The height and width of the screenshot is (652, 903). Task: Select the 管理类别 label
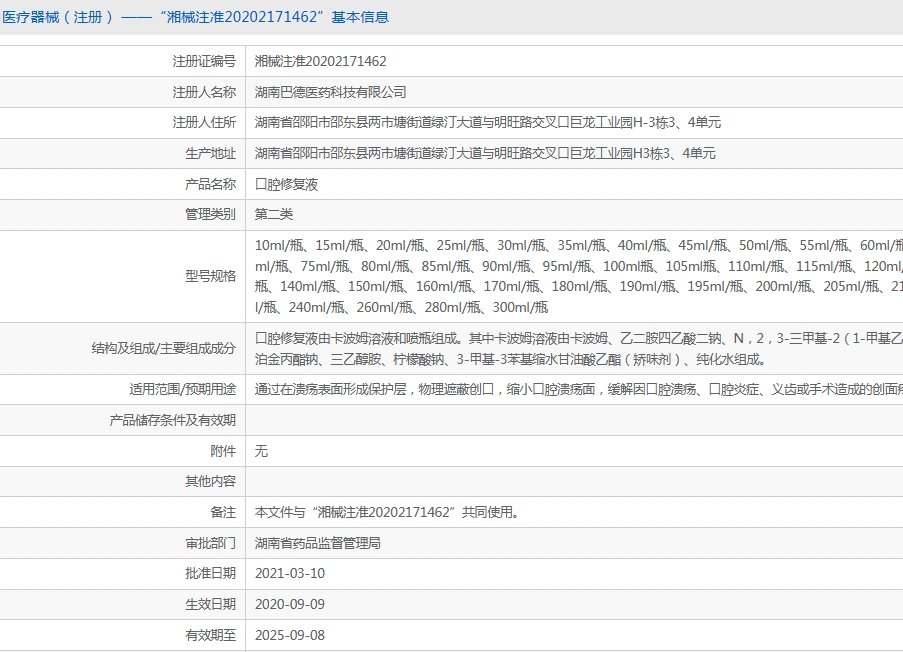point(210,214)
